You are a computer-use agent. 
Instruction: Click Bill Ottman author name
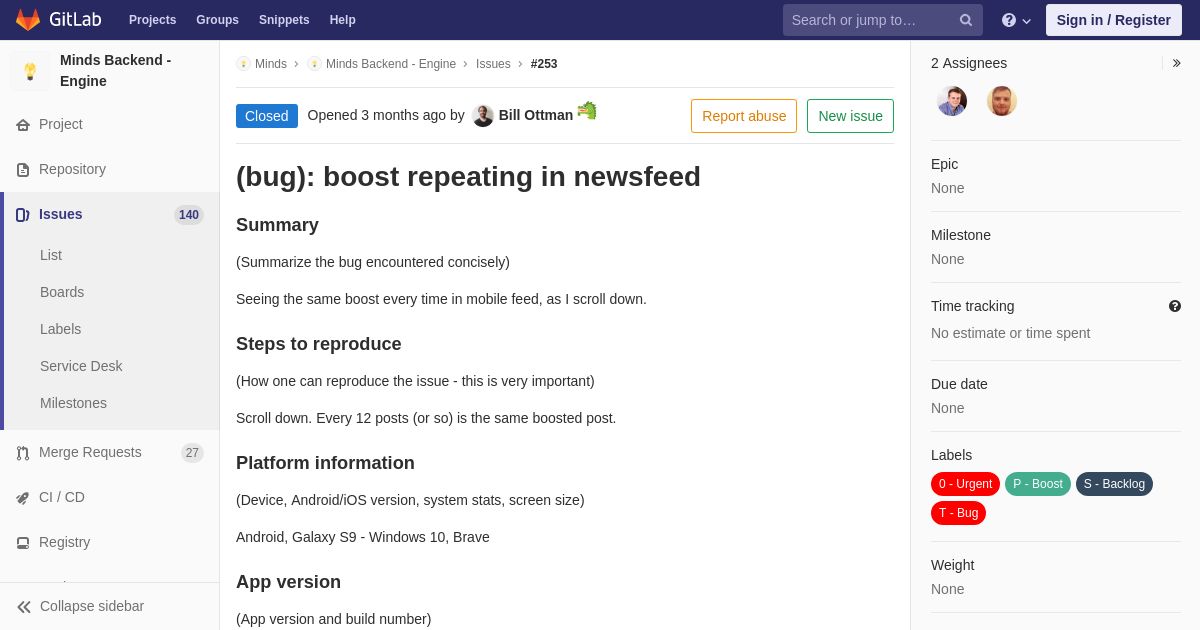coord(536,116)
